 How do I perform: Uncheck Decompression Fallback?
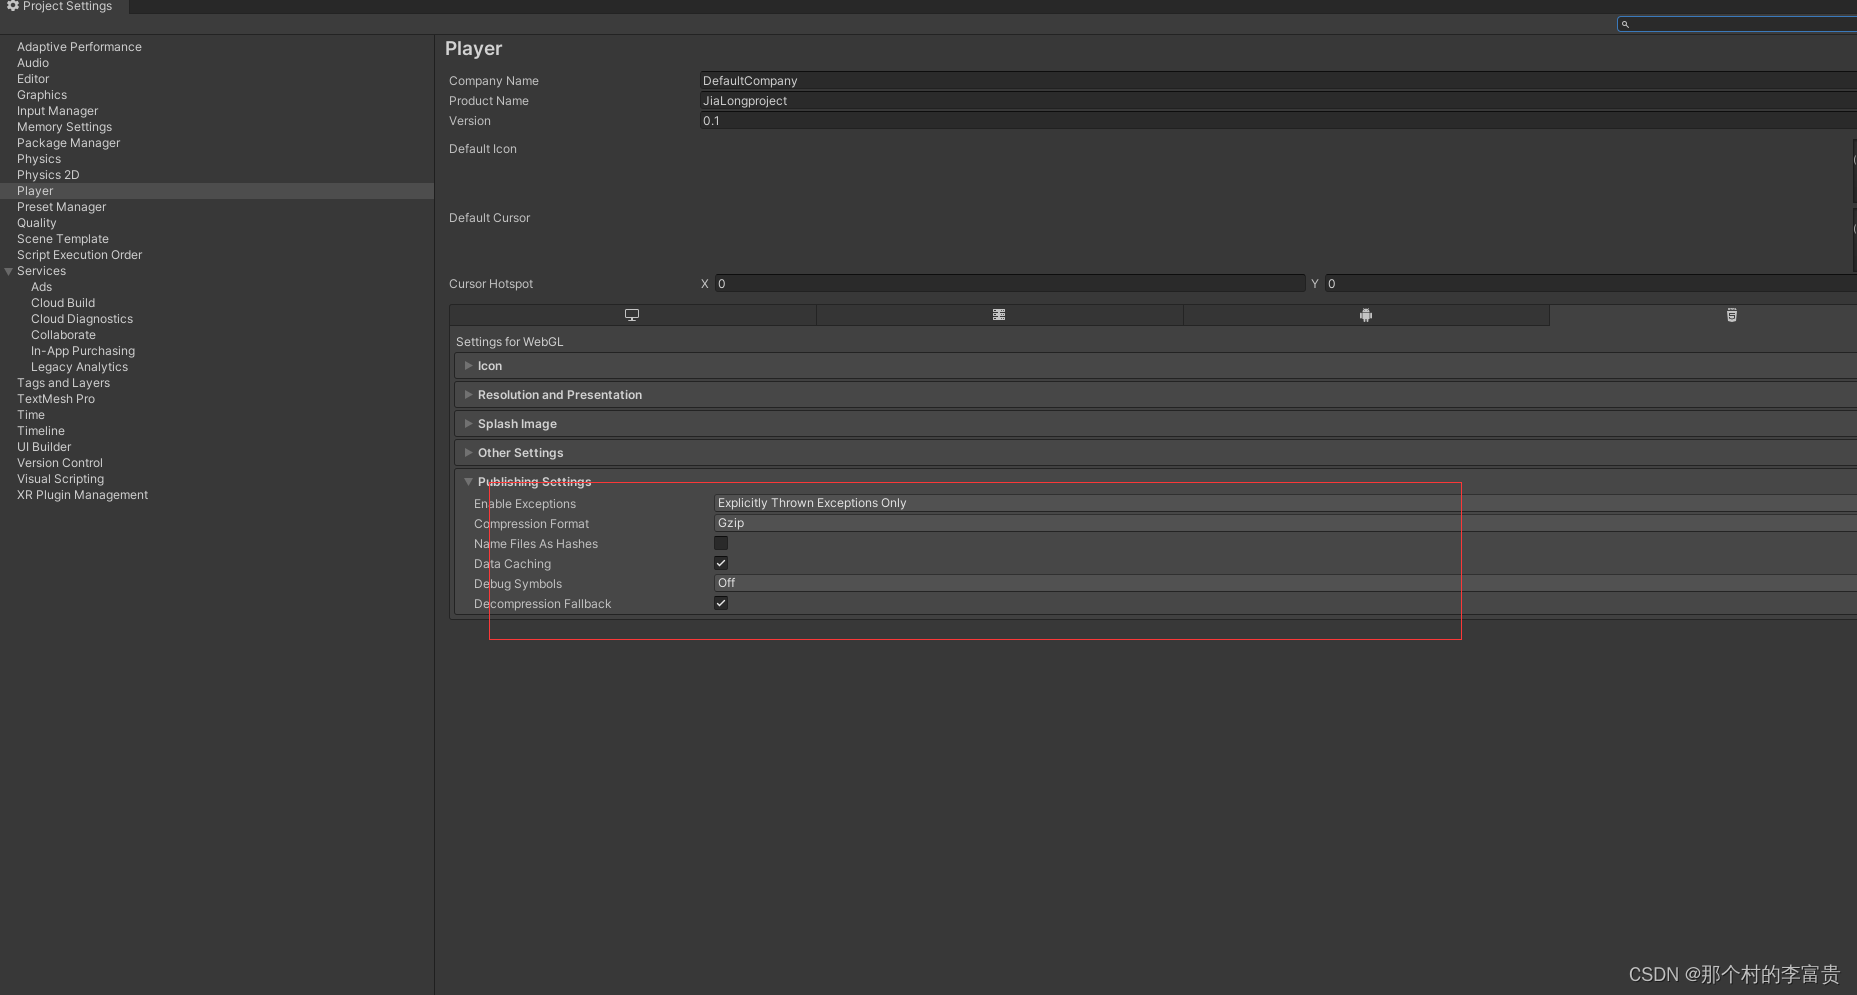[x=721, y=603]
